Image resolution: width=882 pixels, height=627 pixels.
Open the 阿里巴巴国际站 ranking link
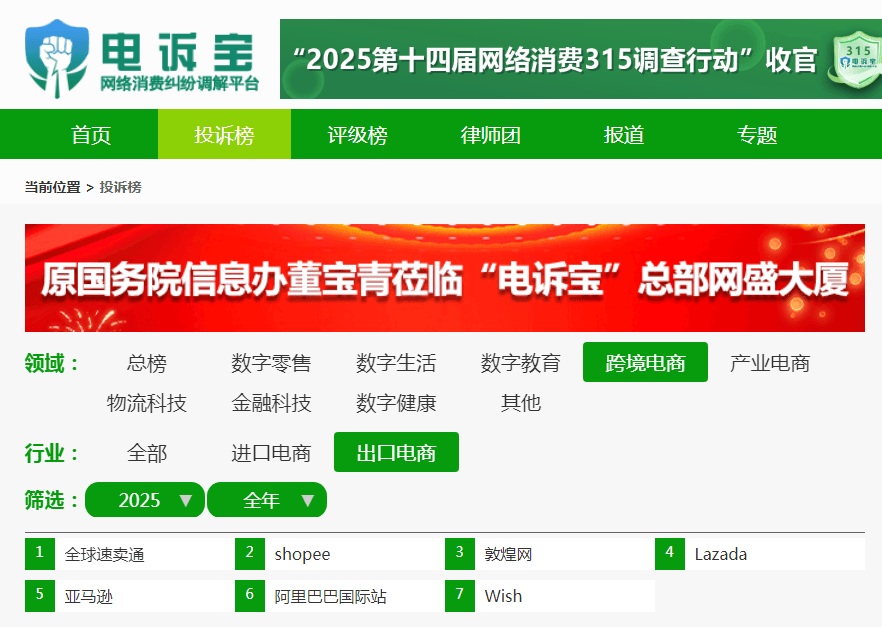tap(330, 596)
